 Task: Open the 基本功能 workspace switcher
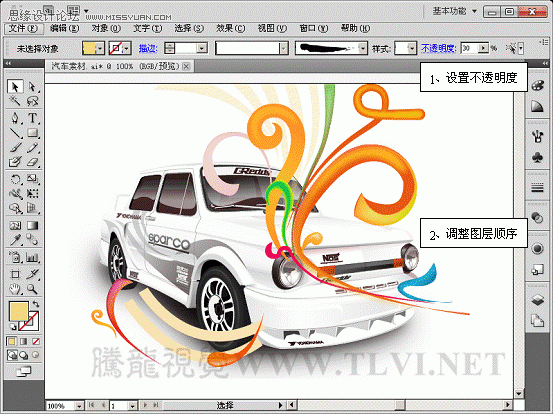pyautogui.click(x=455, y=11)
